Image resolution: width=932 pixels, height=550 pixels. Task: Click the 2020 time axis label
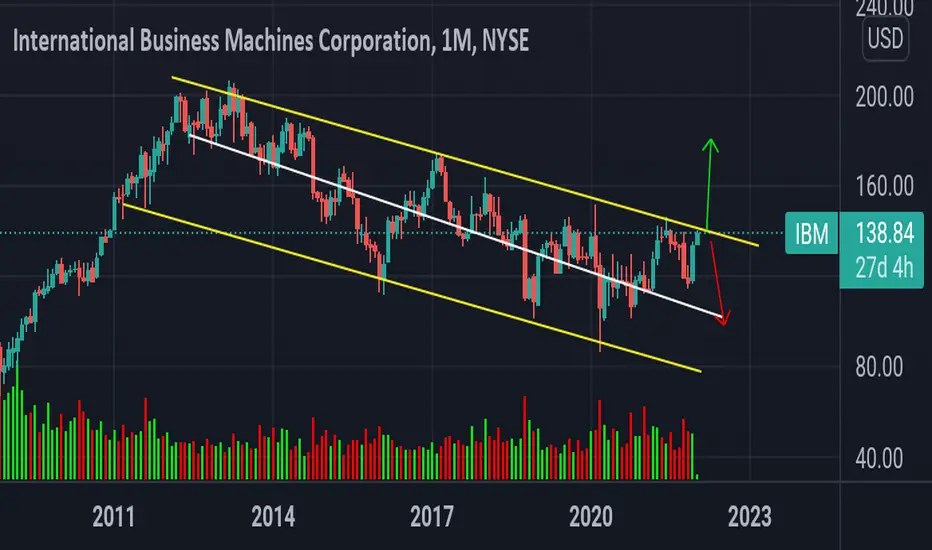click(x=591, y=517)
